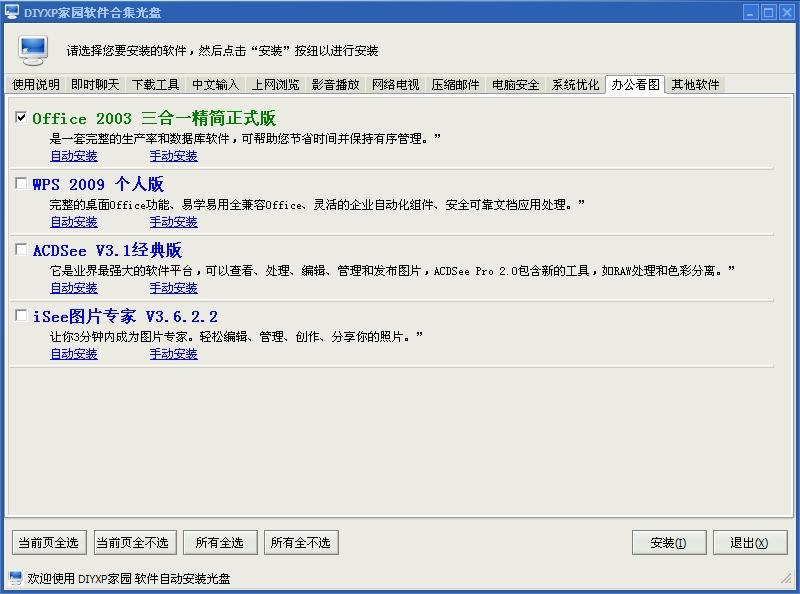This screenshot has height=594, width=800.
Task: Select the 电脑安全 tab
Action: point(515,84)
